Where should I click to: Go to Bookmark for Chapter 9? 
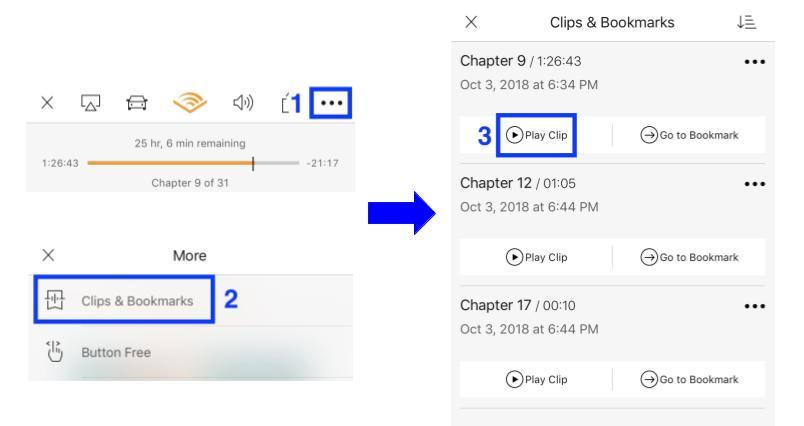click(x=689, y=135)
